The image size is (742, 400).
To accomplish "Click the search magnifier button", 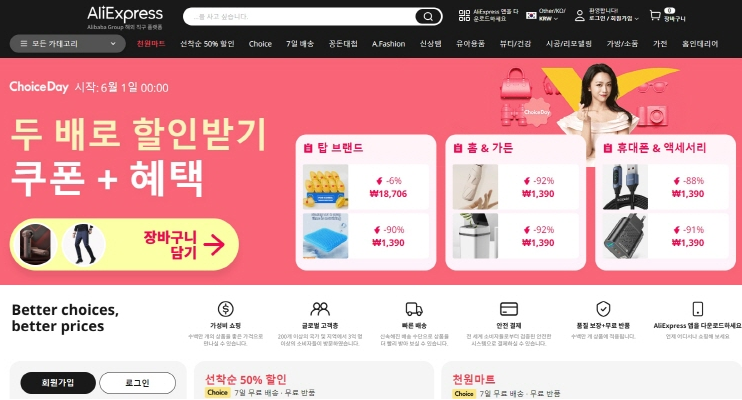I will tap(428, 17).
